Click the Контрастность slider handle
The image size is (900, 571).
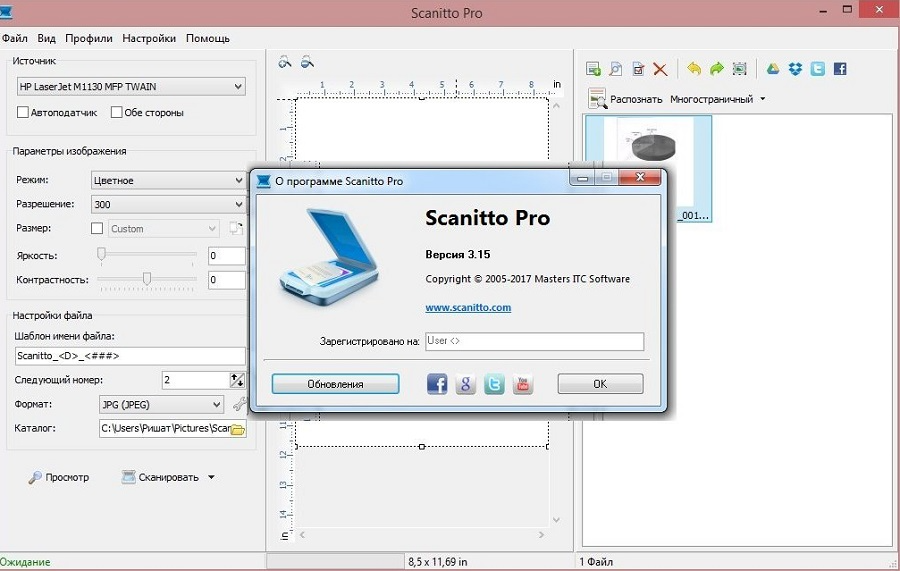click(x=147, y=279)
